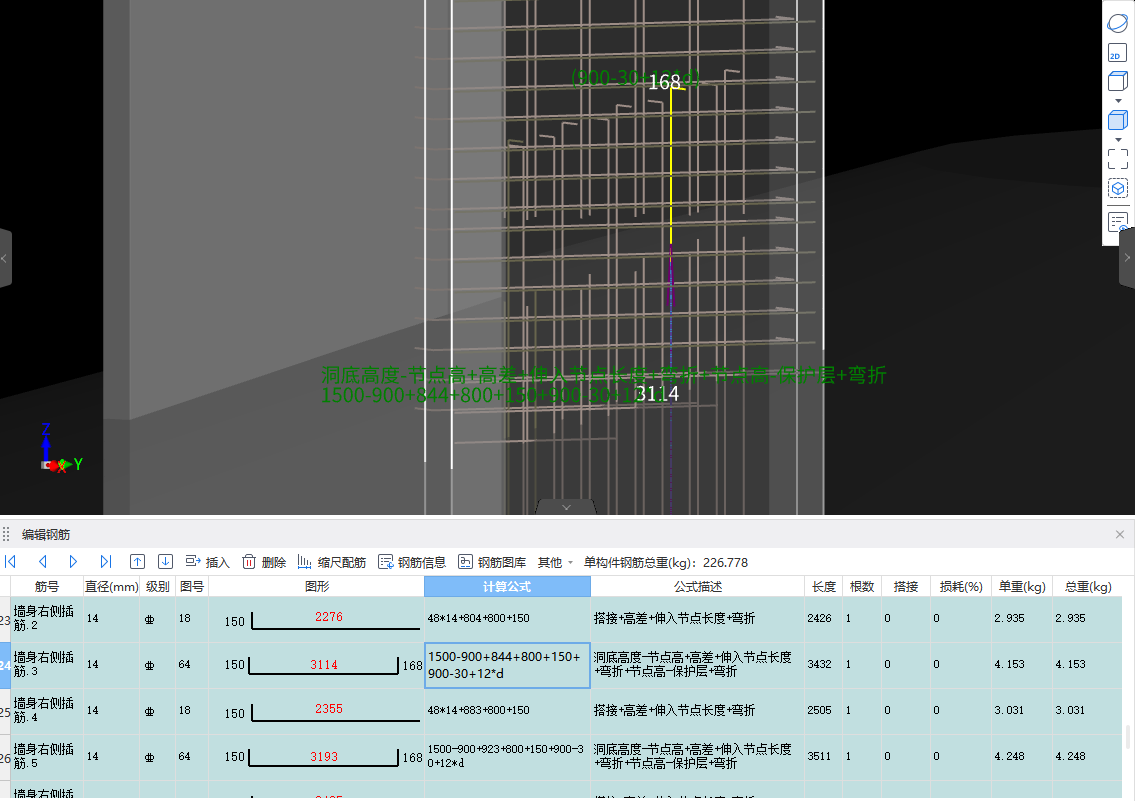Click the zoom extents frame icon

(1118, 159)
